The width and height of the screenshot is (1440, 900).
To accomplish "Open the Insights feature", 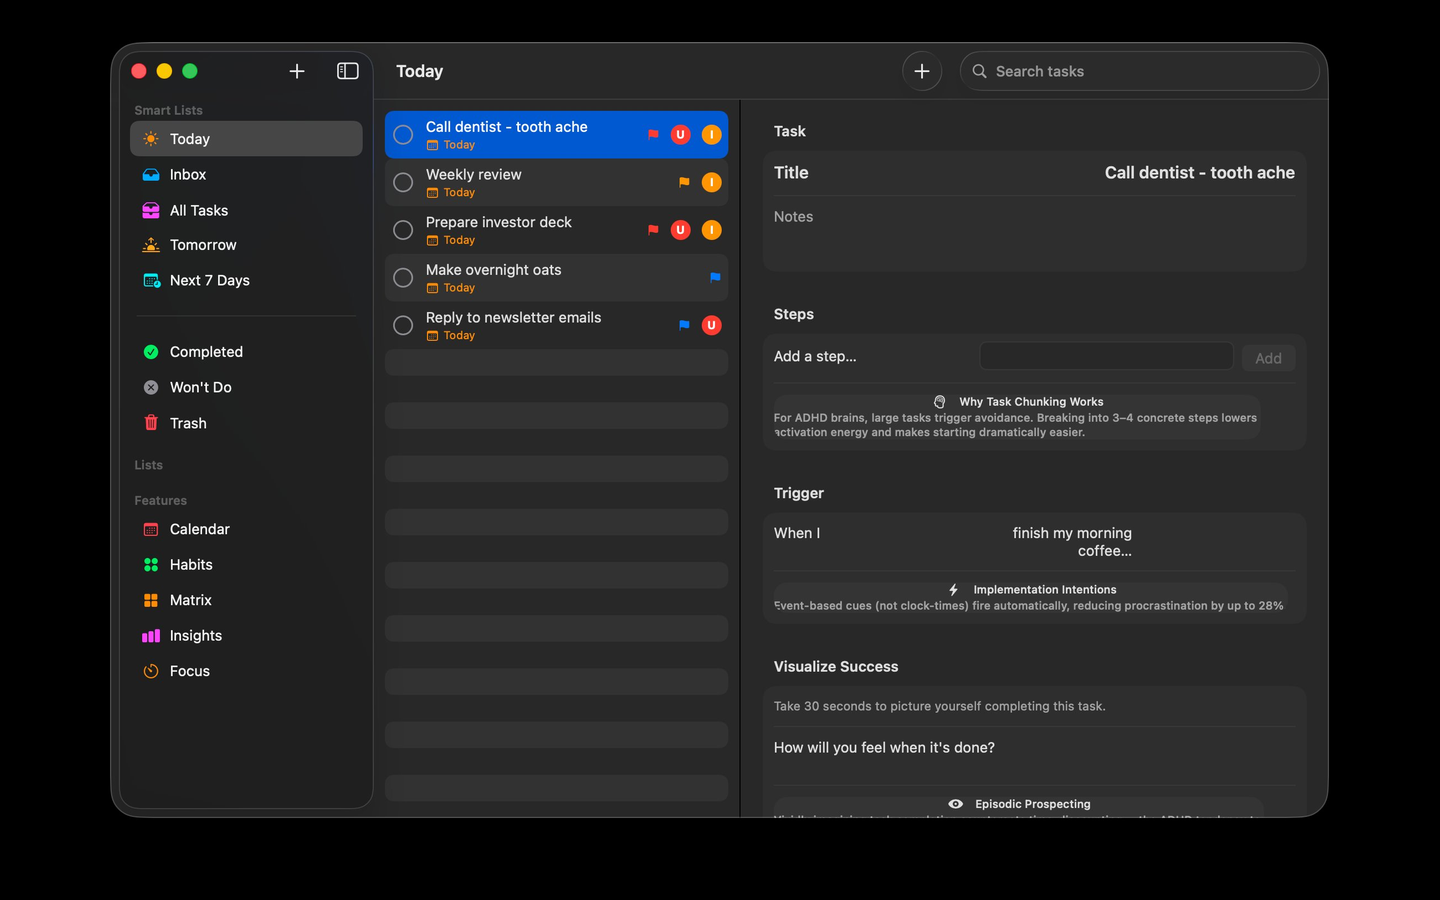I will pyautogui.click(x=246, y=636).
